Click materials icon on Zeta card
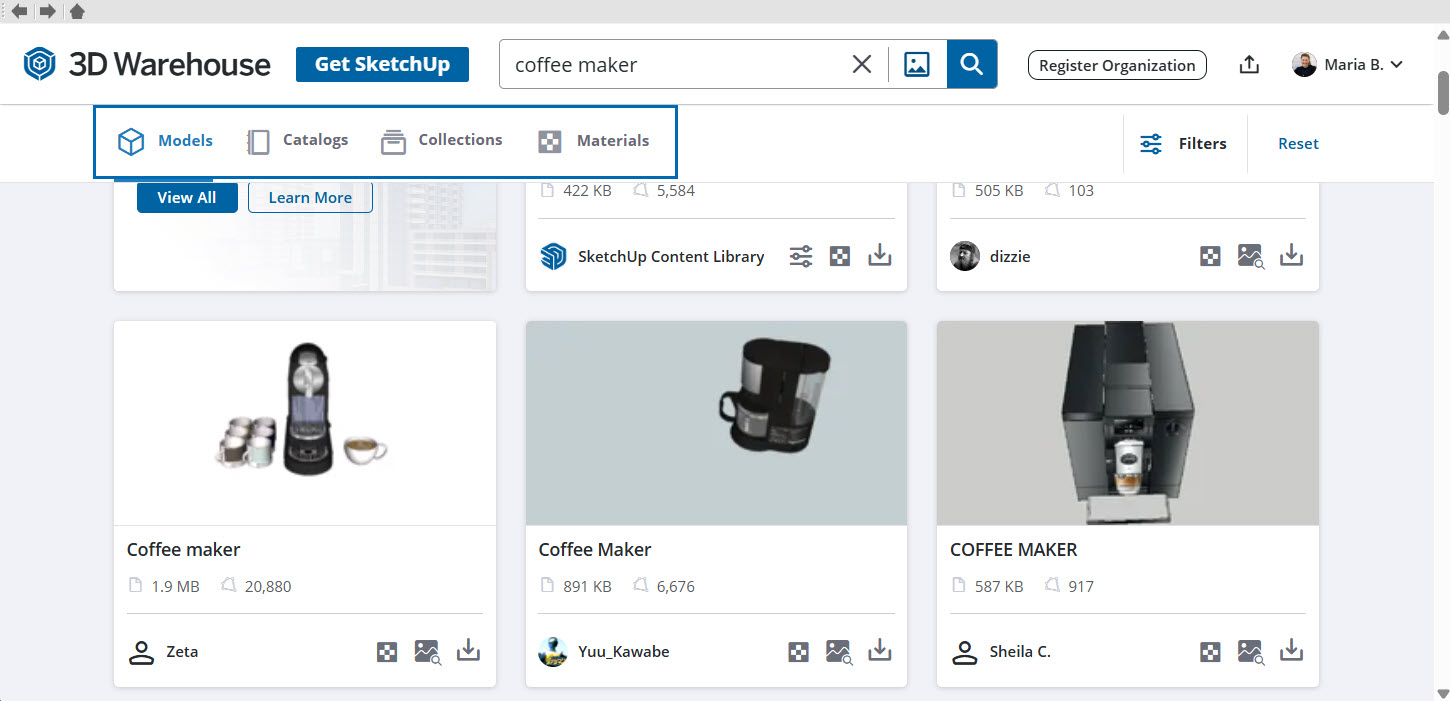The height and width of the screenshot is (701, 1450). (x=387, y=652)
